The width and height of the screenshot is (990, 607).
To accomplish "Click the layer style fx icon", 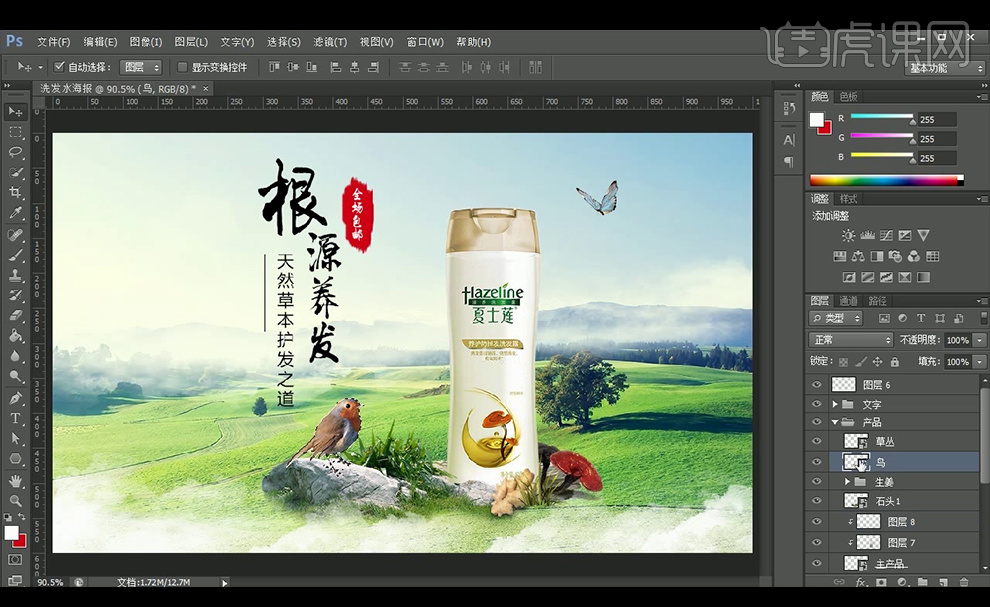I will pyautogui.click(x=860, y=582).
